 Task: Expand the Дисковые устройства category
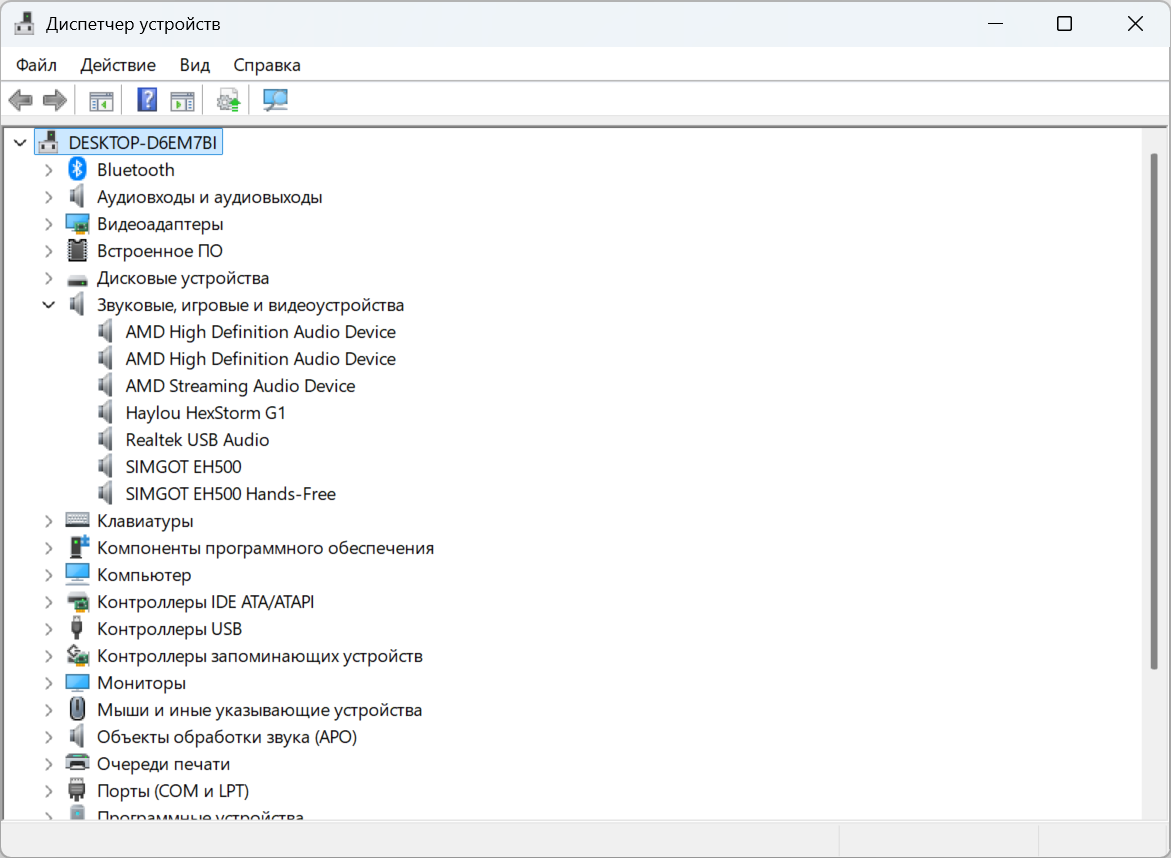(49, 278)
